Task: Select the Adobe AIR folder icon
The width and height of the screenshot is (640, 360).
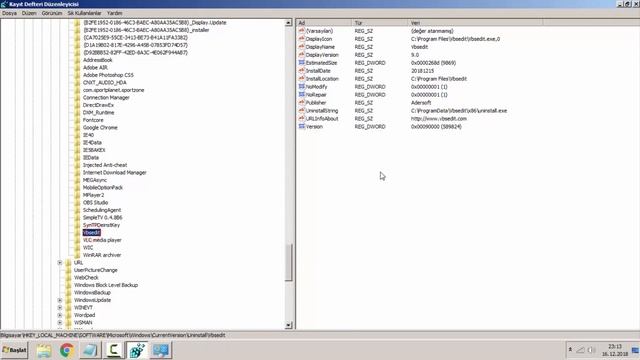Action: [77, 67]
